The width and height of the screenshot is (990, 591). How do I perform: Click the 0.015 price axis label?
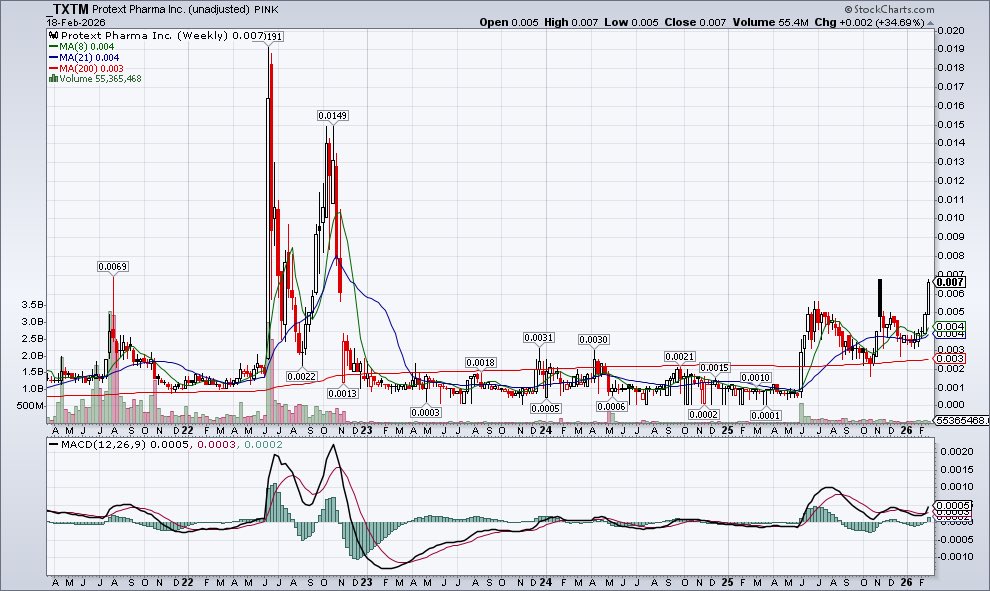pyautogui.click(x=951, y=124)
